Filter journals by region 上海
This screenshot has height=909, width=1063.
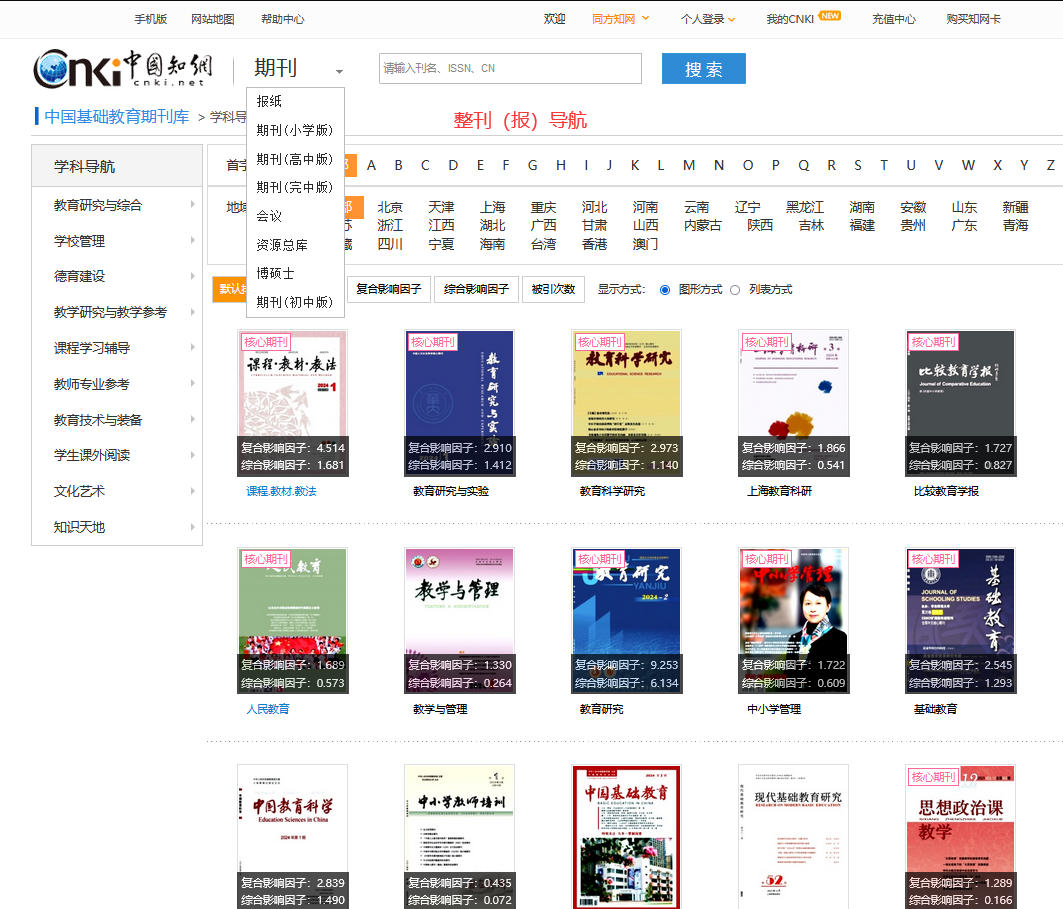[492, 207]
